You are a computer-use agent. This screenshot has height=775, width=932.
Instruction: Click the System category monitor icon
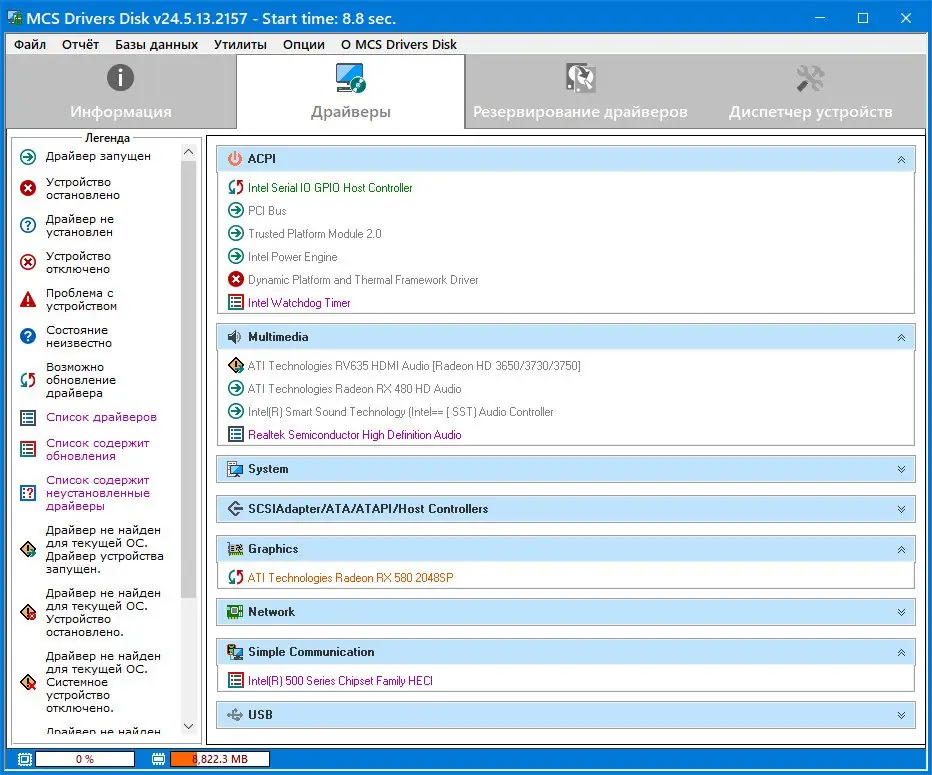(x=235, y=469)
